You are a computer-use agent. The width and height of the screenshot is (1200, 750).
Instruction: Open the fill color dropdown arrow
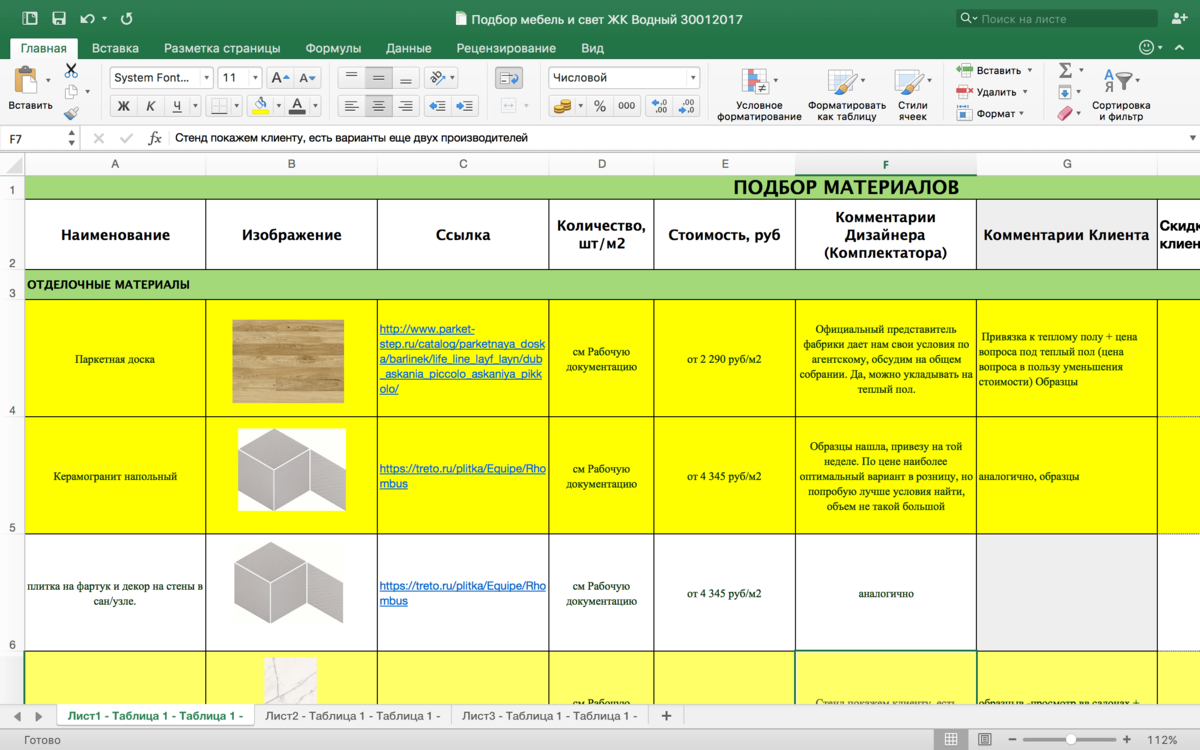(277, 106)
